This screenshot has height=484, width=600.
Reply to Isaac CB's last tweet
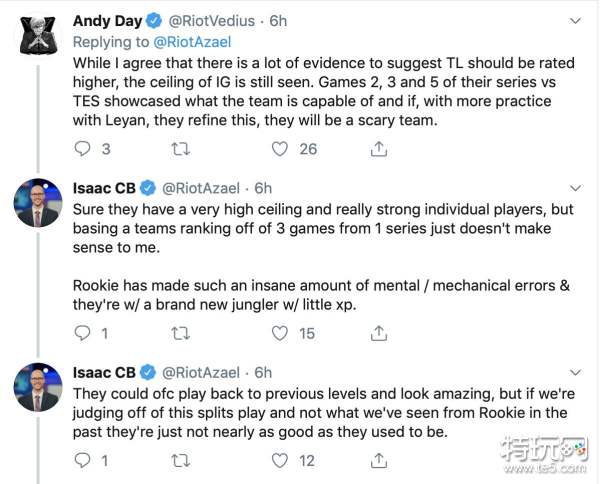pos(85,461)
